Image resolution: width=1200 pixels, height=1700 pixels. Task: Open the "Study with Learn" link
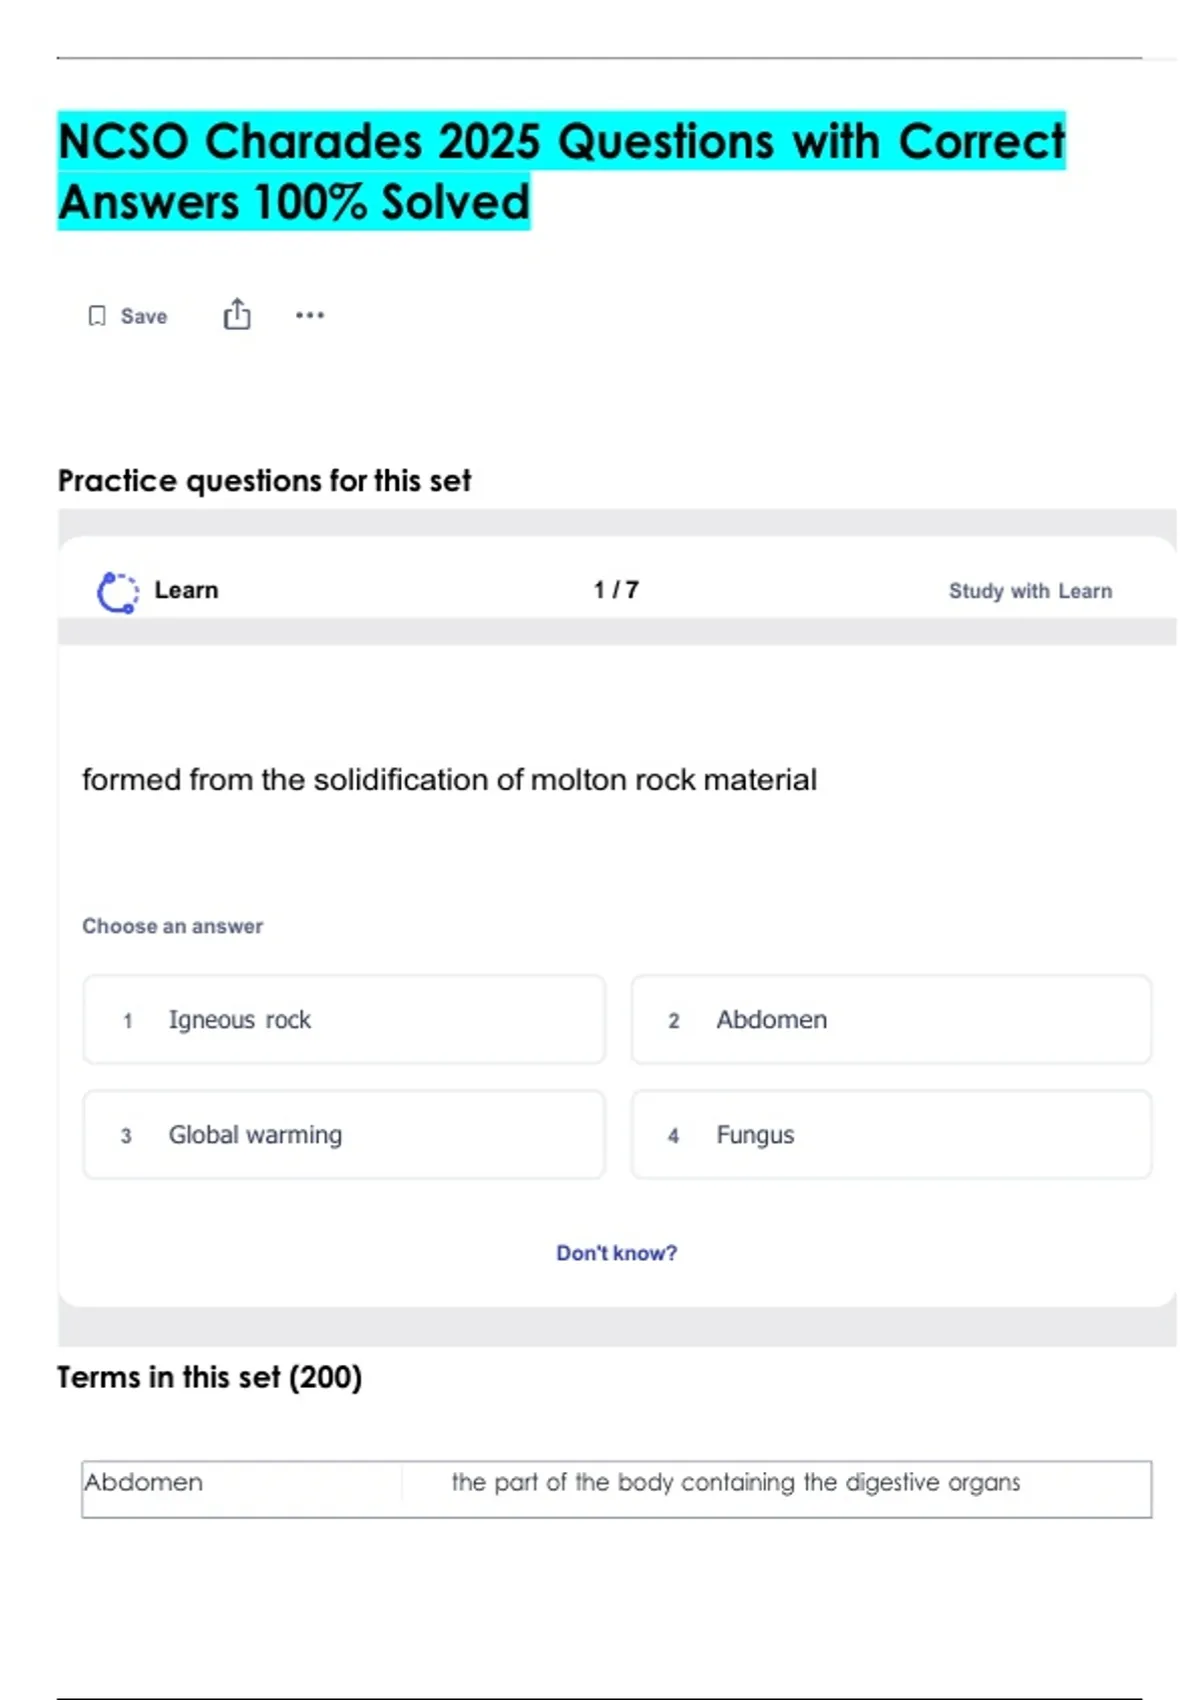(1030, 591)
